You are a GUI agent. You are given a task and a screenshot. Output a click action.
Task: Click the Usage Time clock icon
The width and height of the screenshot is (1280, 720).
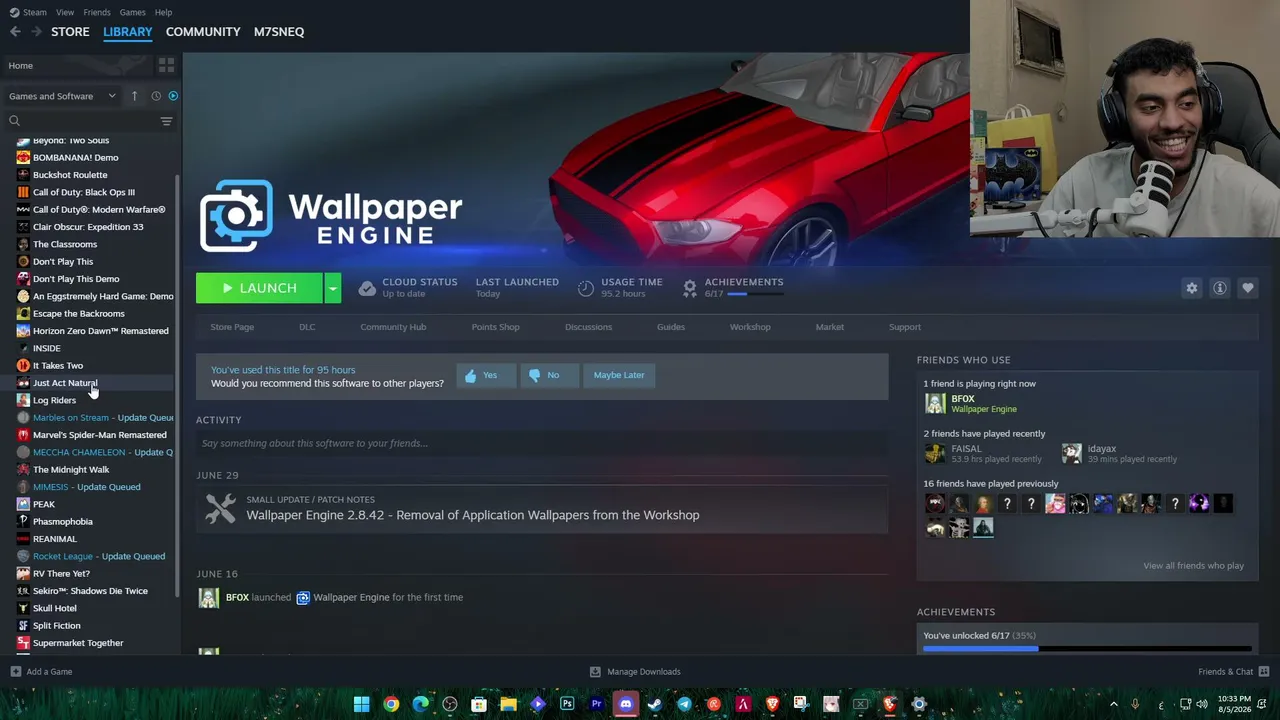pyautogui.click(x=586, y=288)
